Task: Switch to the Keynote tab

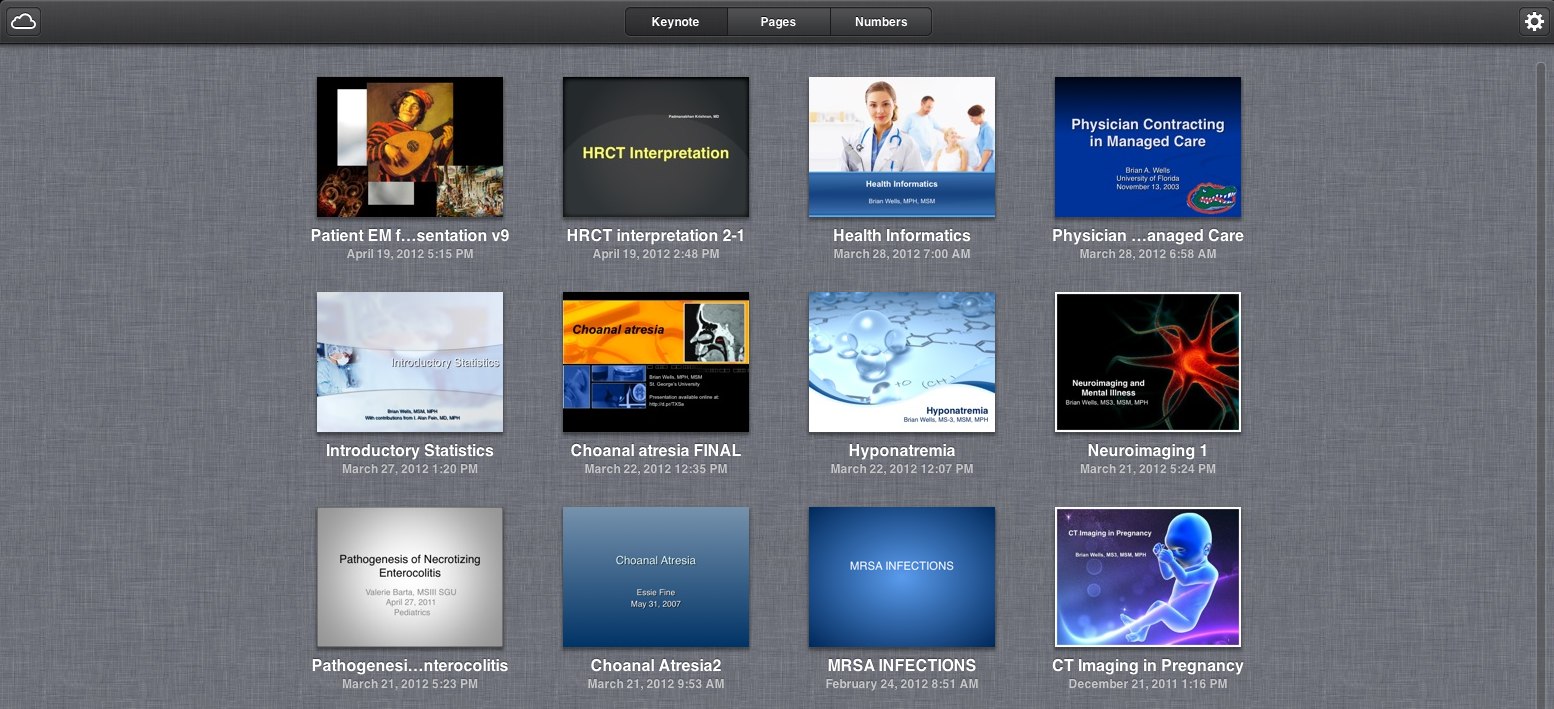Action: [675, 22]
